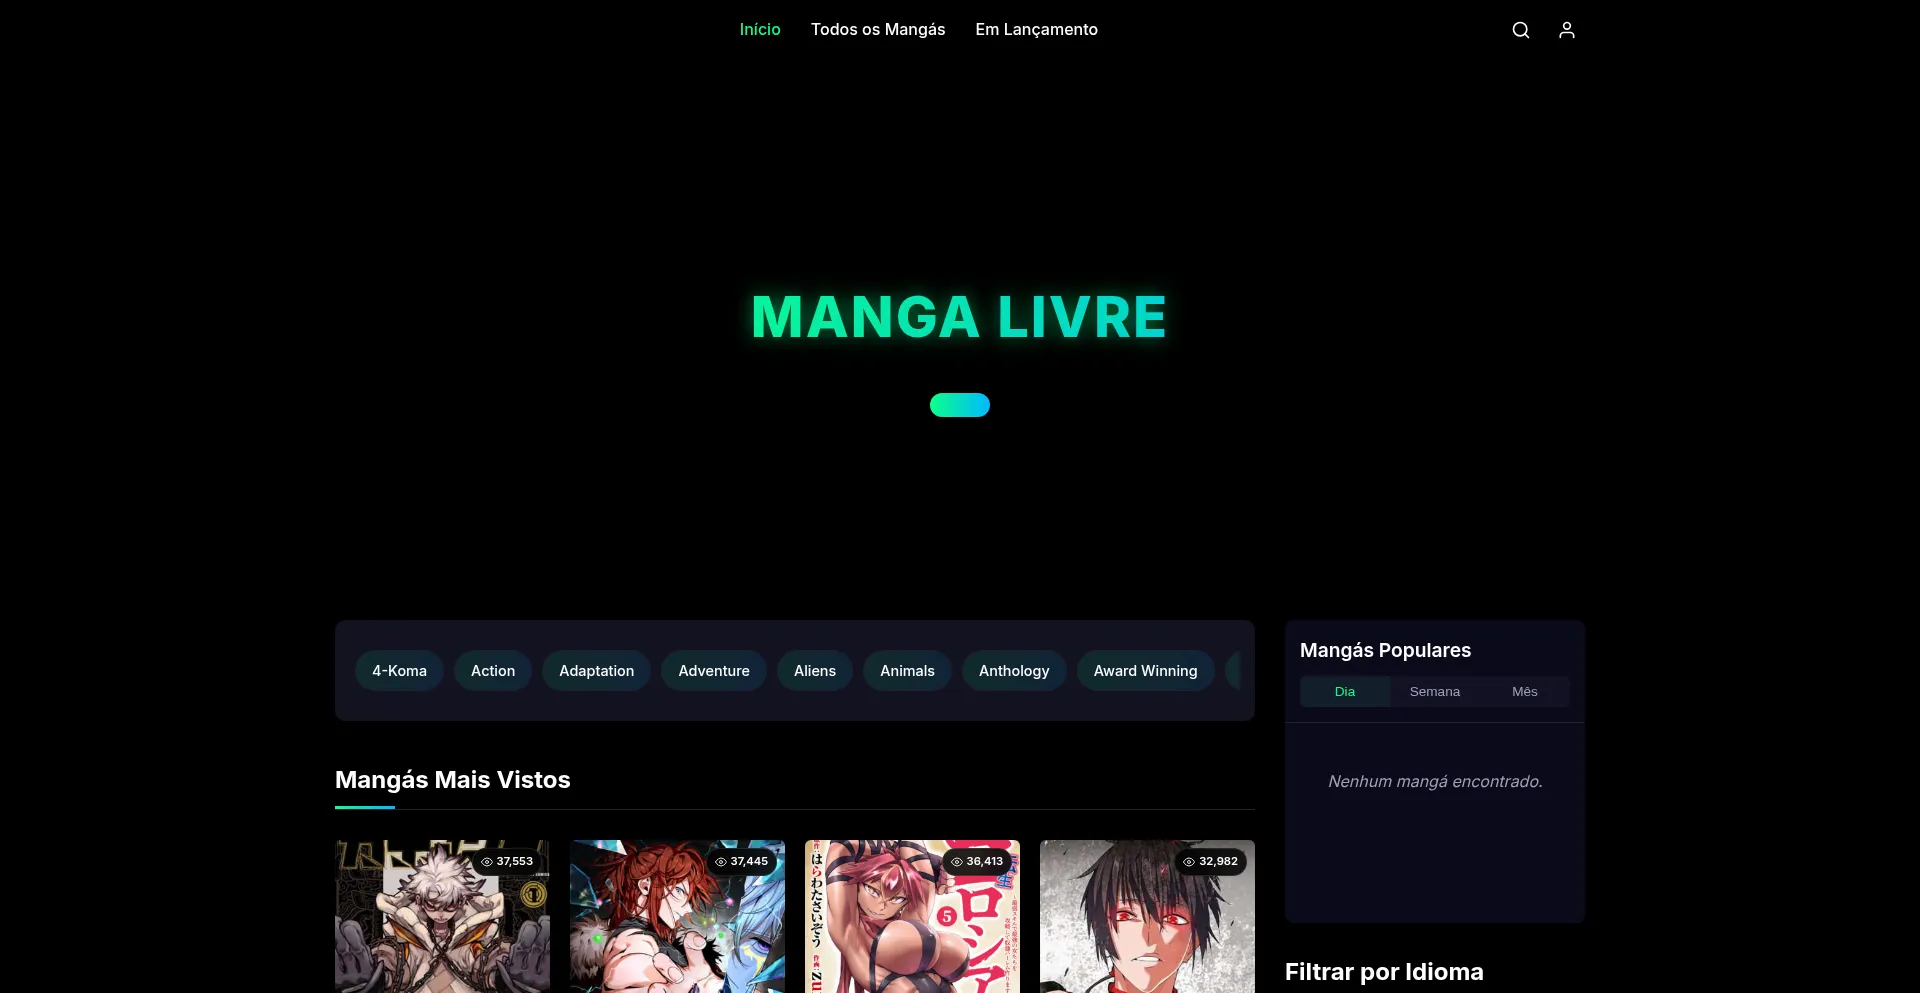Image resolution: width=1920 pixels, height=993 pixels.
Task: Click the Nenhum mangá encontrado message
Action: 1435,781
